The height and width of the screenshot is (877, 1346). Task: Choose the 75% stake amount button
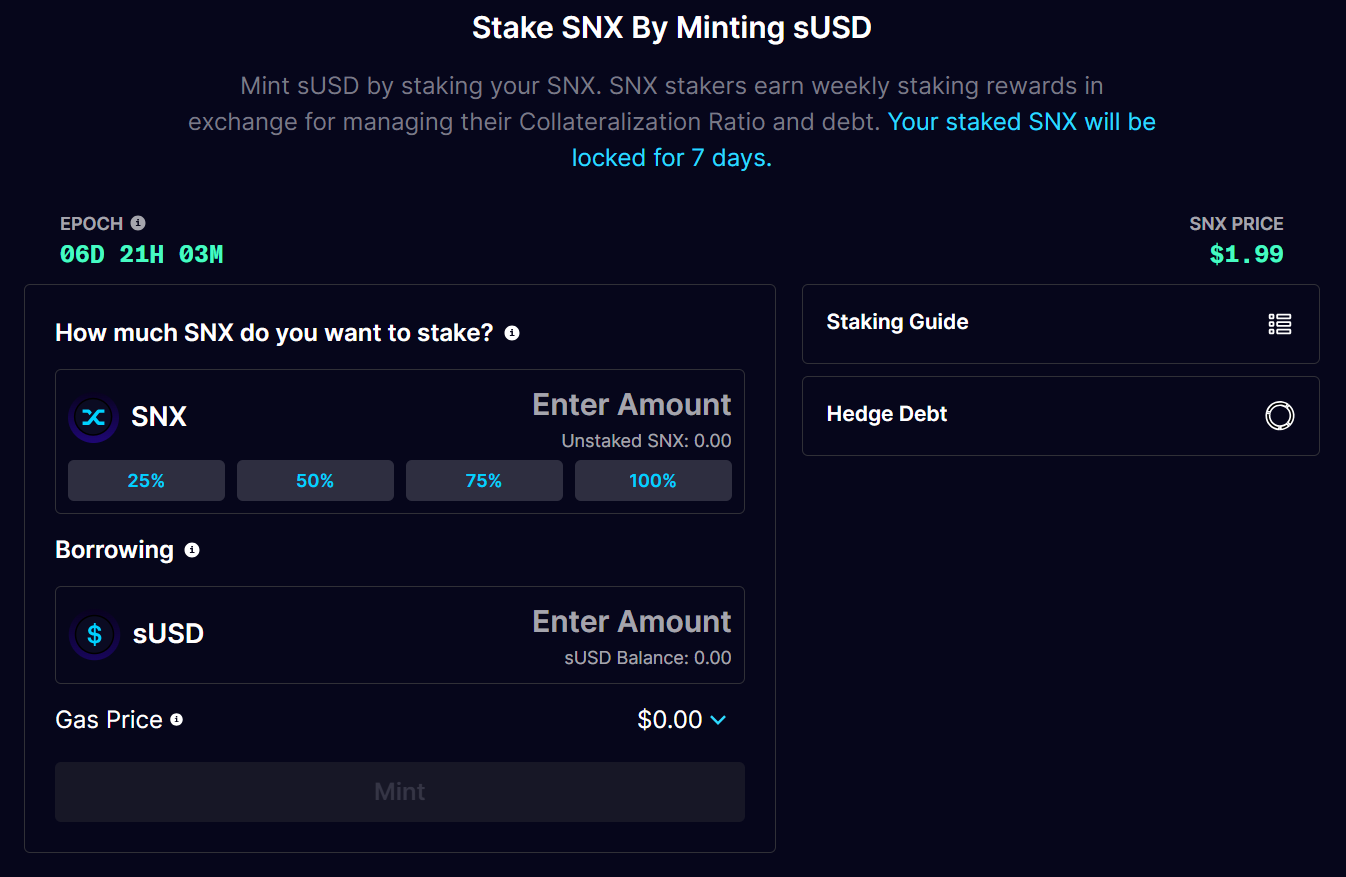[x=484, y=481]
